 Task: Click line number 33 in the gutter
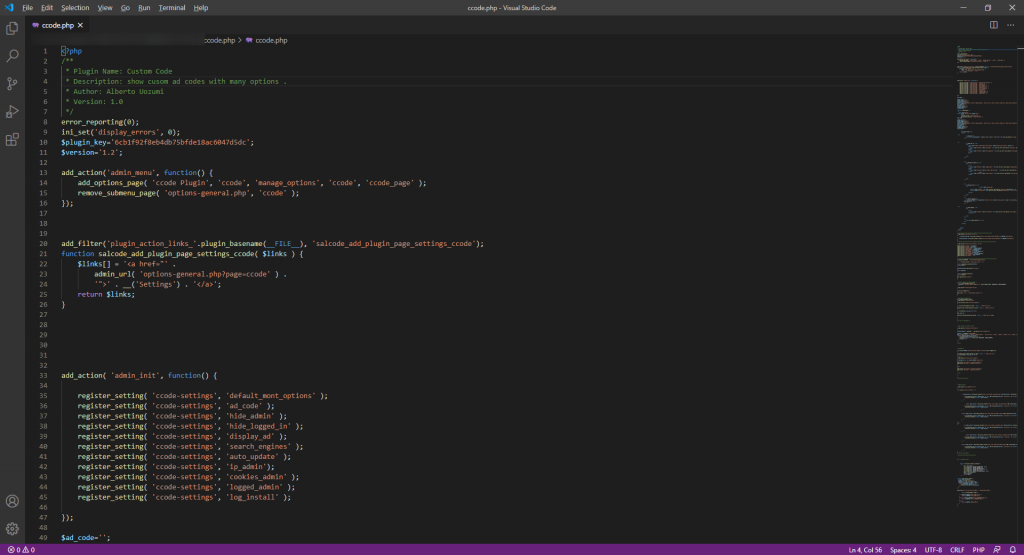[44, 375]
